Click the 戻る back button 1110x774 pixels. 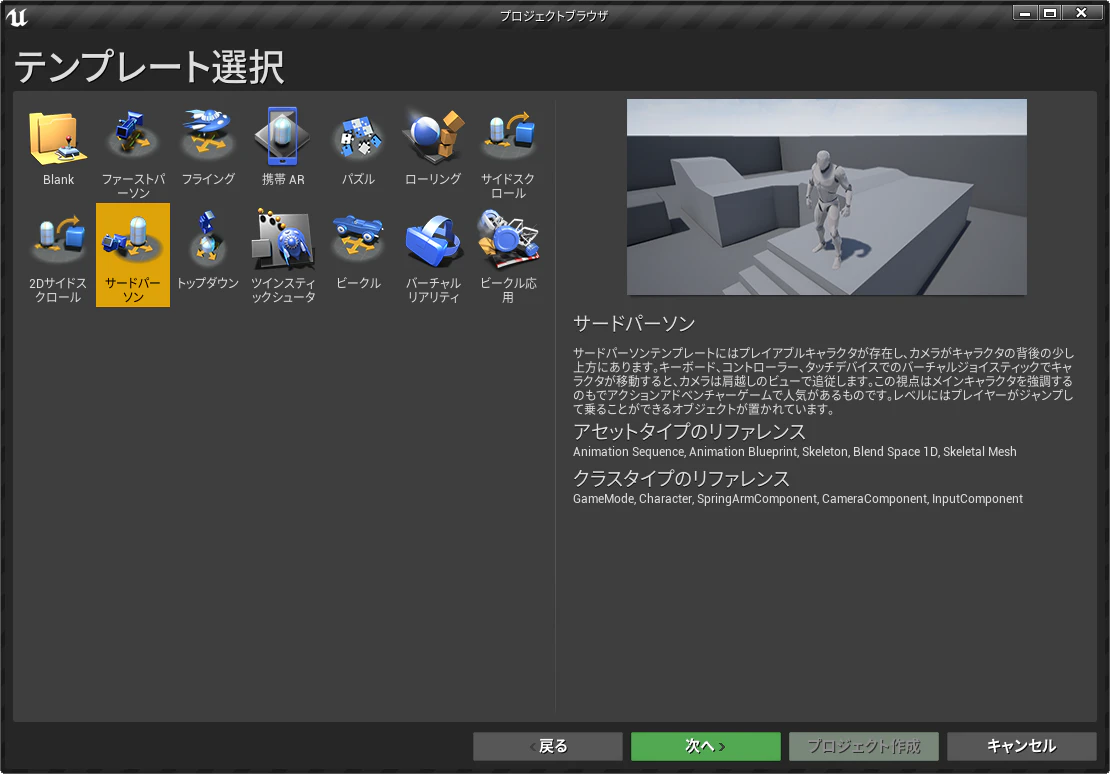(548, 746)
